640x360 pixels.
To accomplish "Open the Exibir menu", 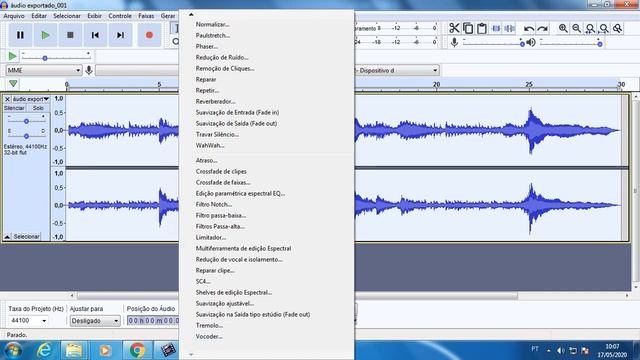I will [x=94, y=16].
